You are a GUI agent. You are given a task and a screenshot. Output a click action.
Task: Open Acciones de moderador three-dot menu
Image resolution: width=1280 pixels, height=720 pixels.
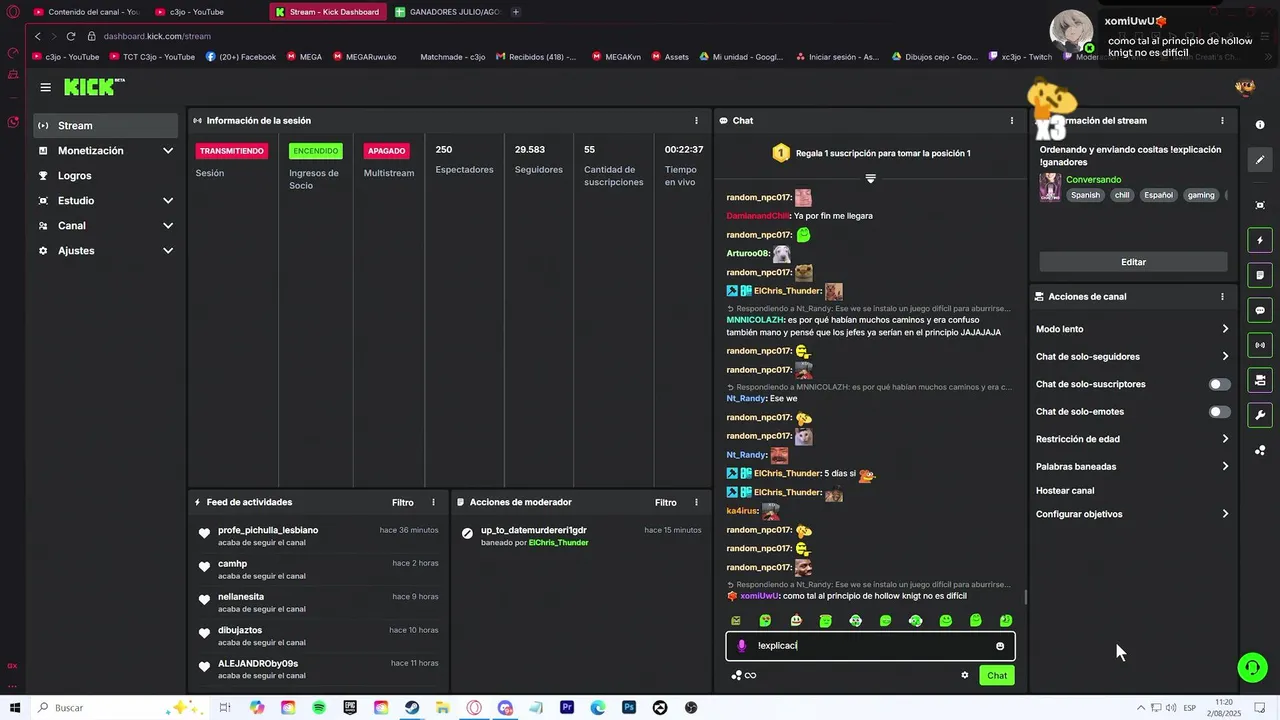coord(696,502)
